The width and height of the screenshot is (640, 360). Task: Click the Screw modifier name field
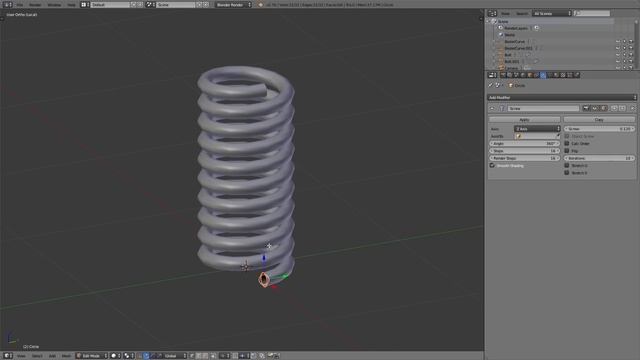(543, 108)
